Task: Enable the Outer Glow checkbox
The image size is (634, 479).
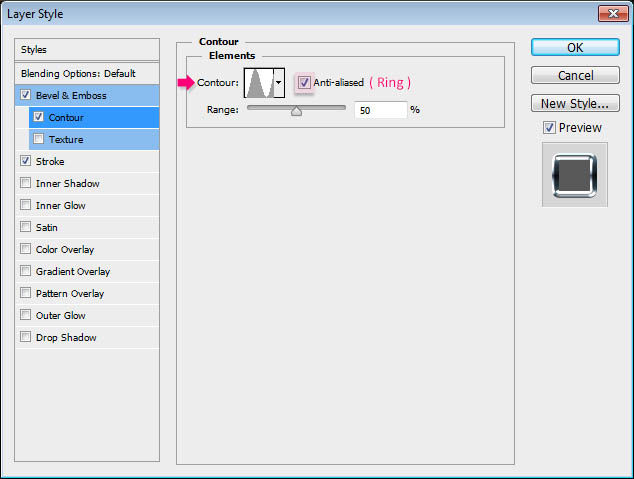Action: [x=25, y=314]
